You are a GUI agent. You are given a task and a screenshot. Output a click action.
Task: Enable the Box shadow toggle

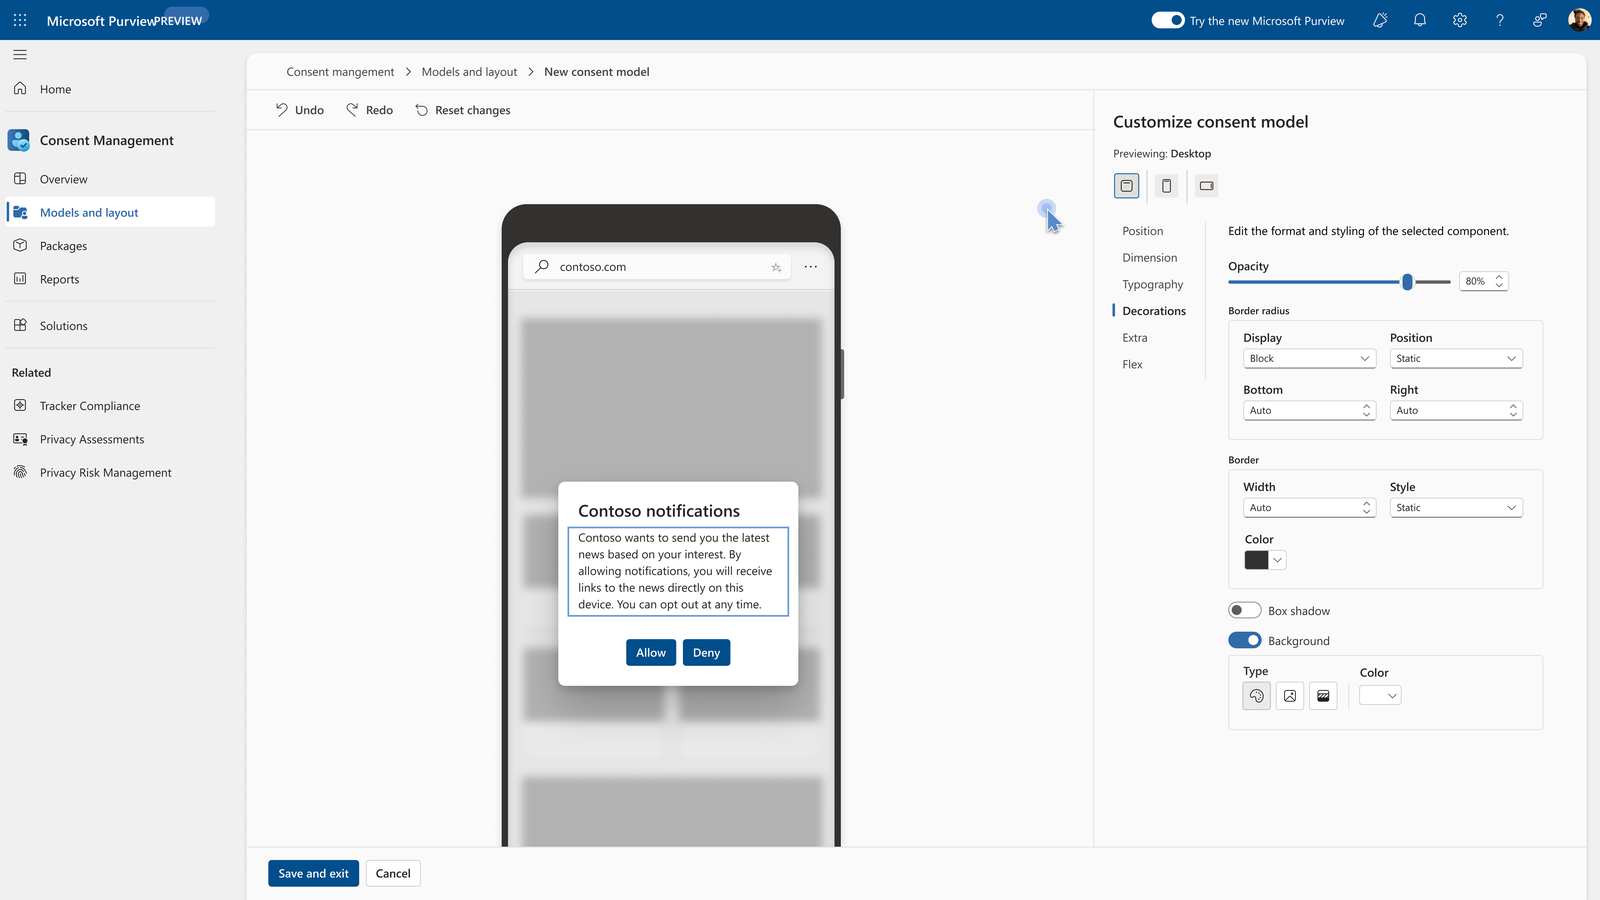click(x=1245, y=610)
